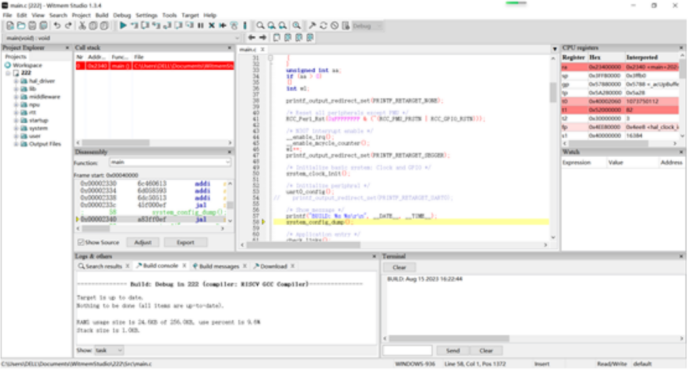
Task: Open the Build menu
Action: 102,15
